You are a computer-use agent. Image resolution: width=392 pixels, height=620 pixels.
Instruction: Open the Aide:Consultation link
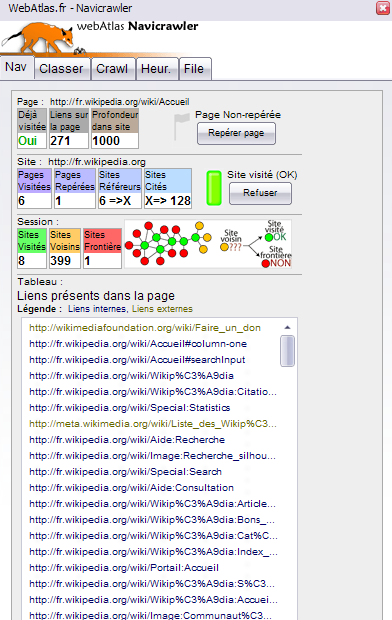131,488
